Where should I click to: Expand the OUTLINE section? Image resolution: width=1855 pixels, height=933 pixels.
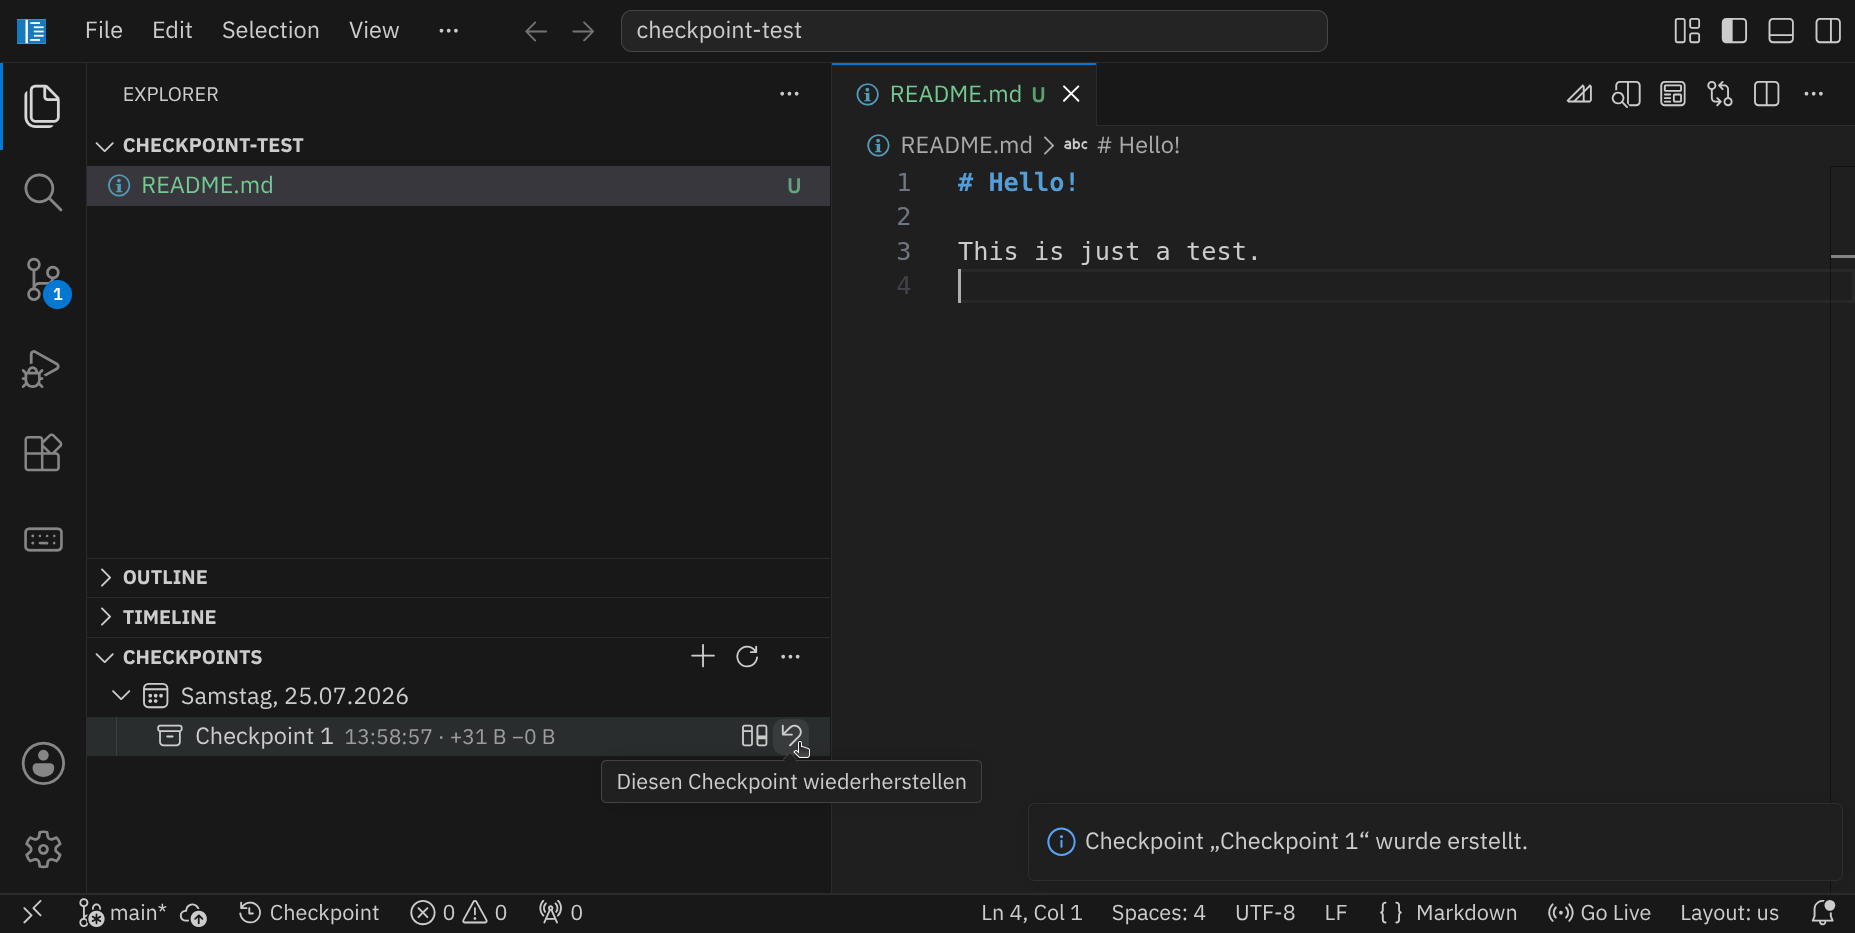(458, 578)
